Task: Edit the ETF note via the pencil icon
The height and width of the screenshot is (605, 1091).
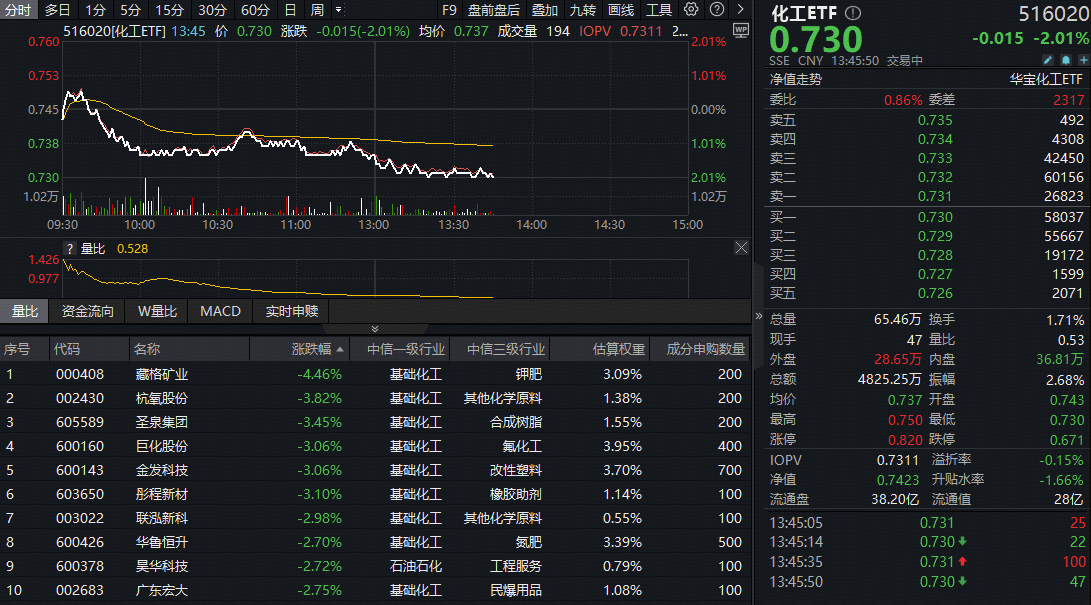Action: (1048, 60)
